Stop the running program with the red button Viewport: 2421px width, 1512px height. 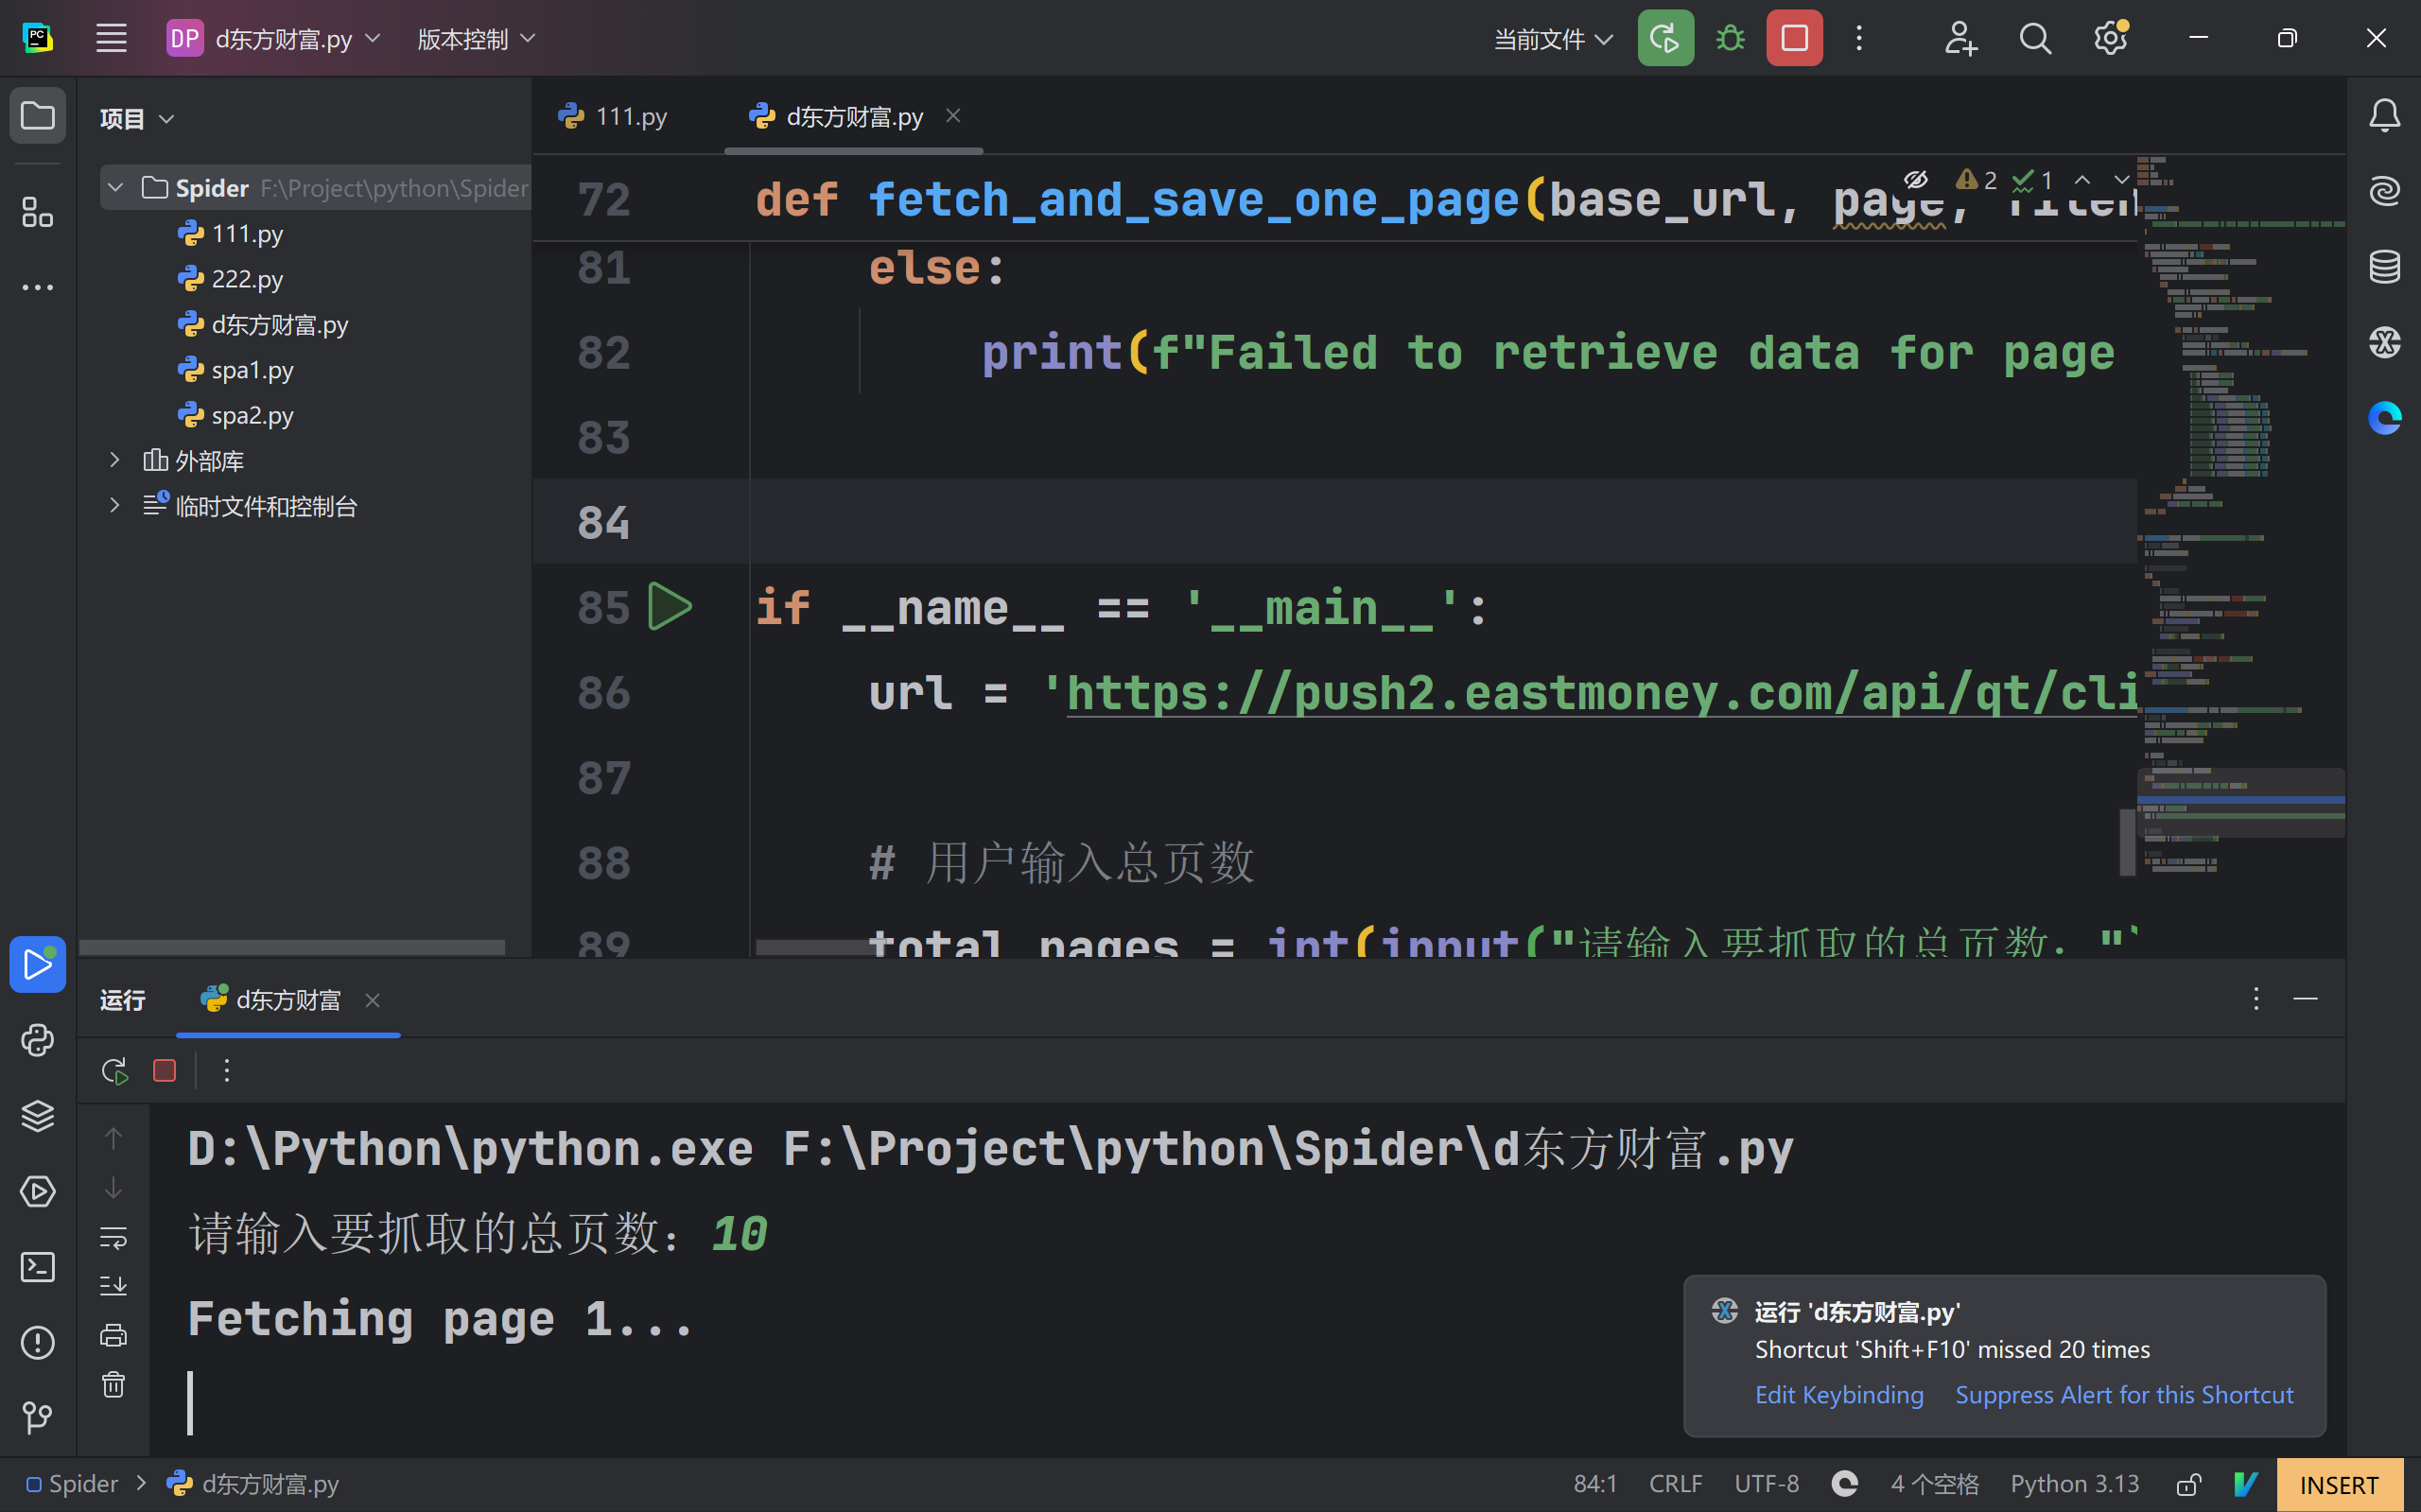(1794, 39)
